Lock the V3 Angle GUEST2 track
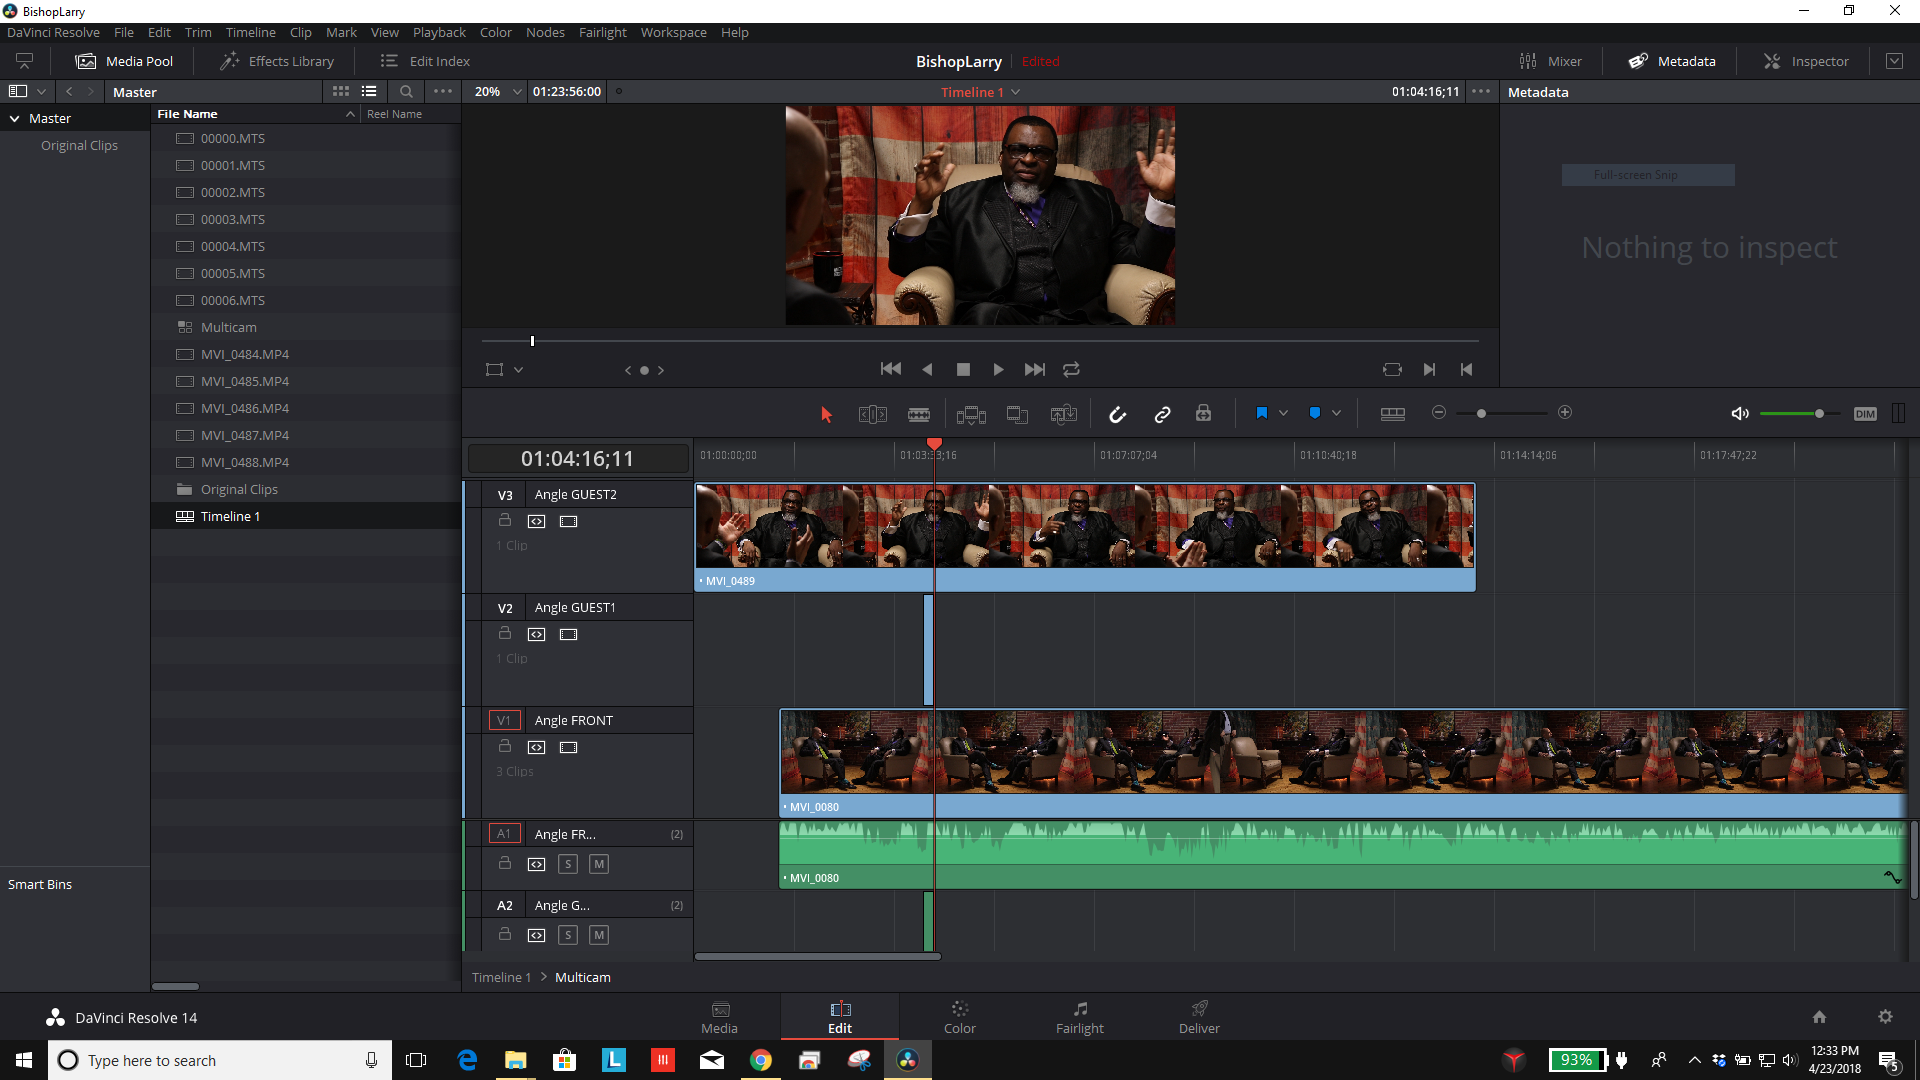1920x1080 pixels. [505, 520]
